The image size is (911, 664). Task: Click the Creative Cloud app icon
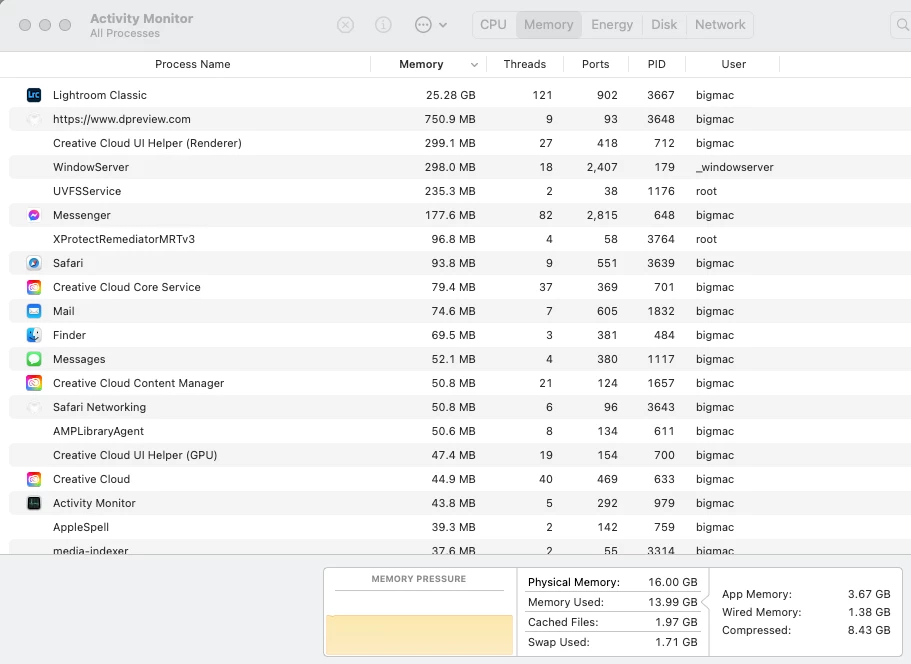tap(34, 479)
